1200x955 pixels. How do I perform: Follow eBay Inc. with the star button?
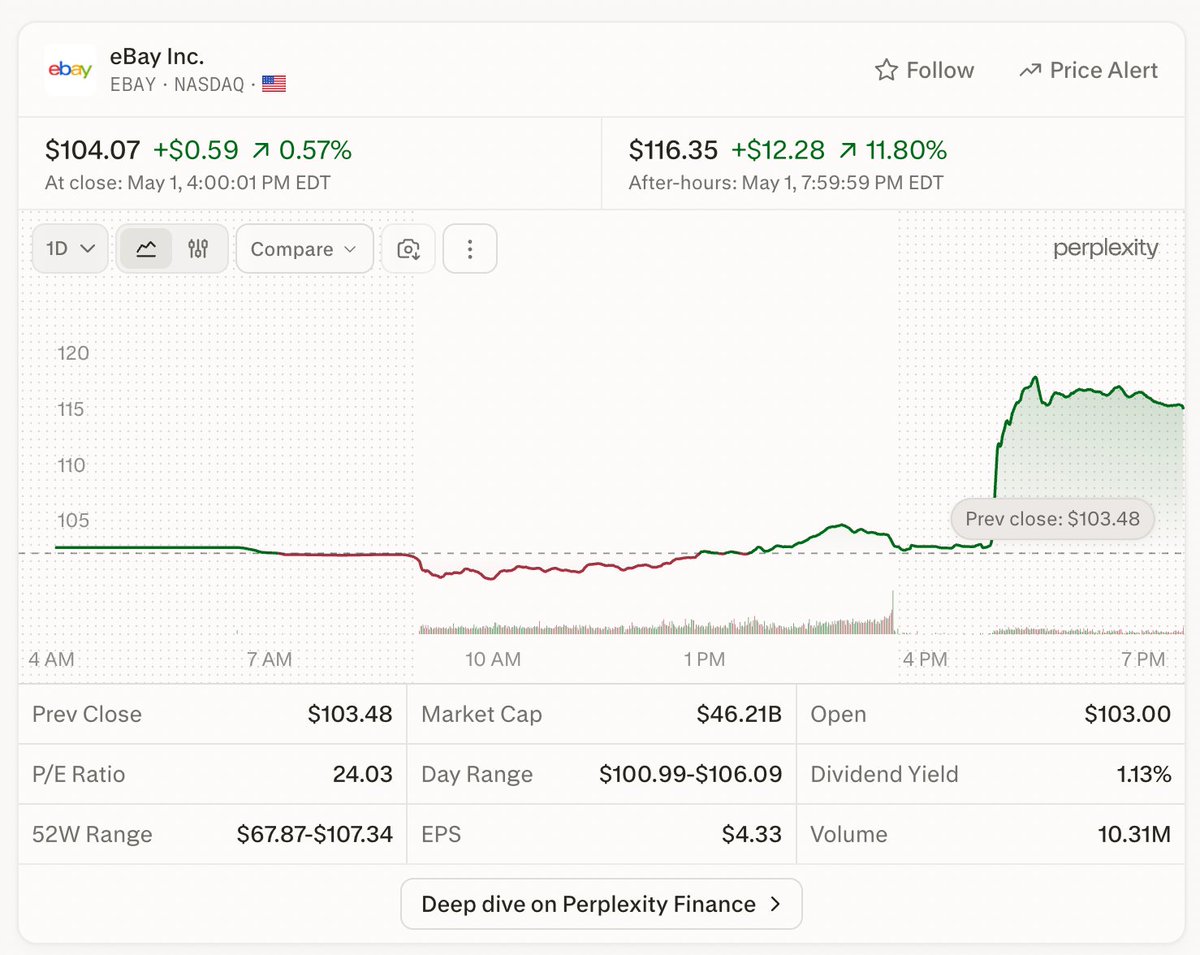coord(924,70)
